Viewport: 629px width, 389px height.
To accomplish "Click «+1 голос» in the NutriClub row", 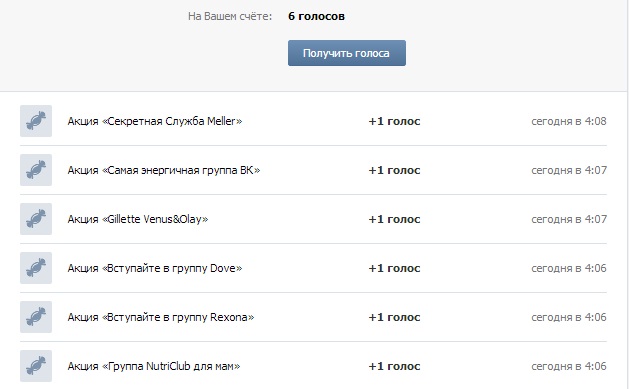I will point(394,366).
